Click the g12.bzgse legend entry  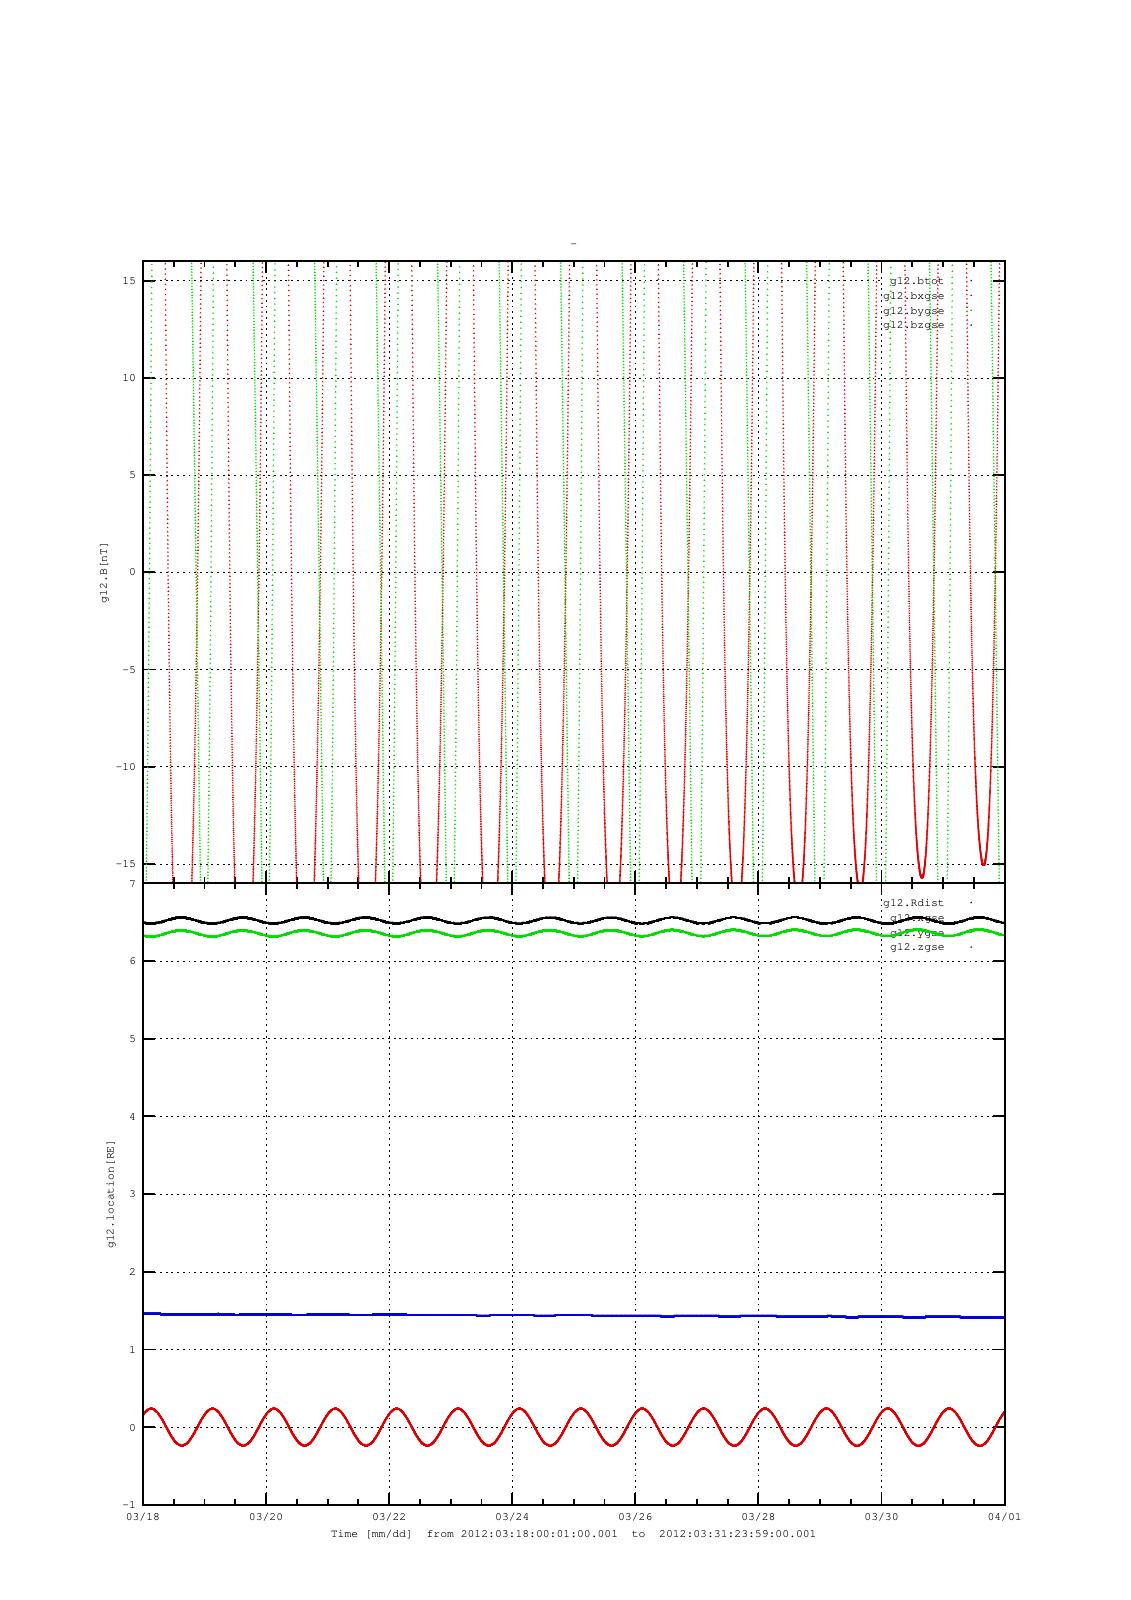[913, 325]
